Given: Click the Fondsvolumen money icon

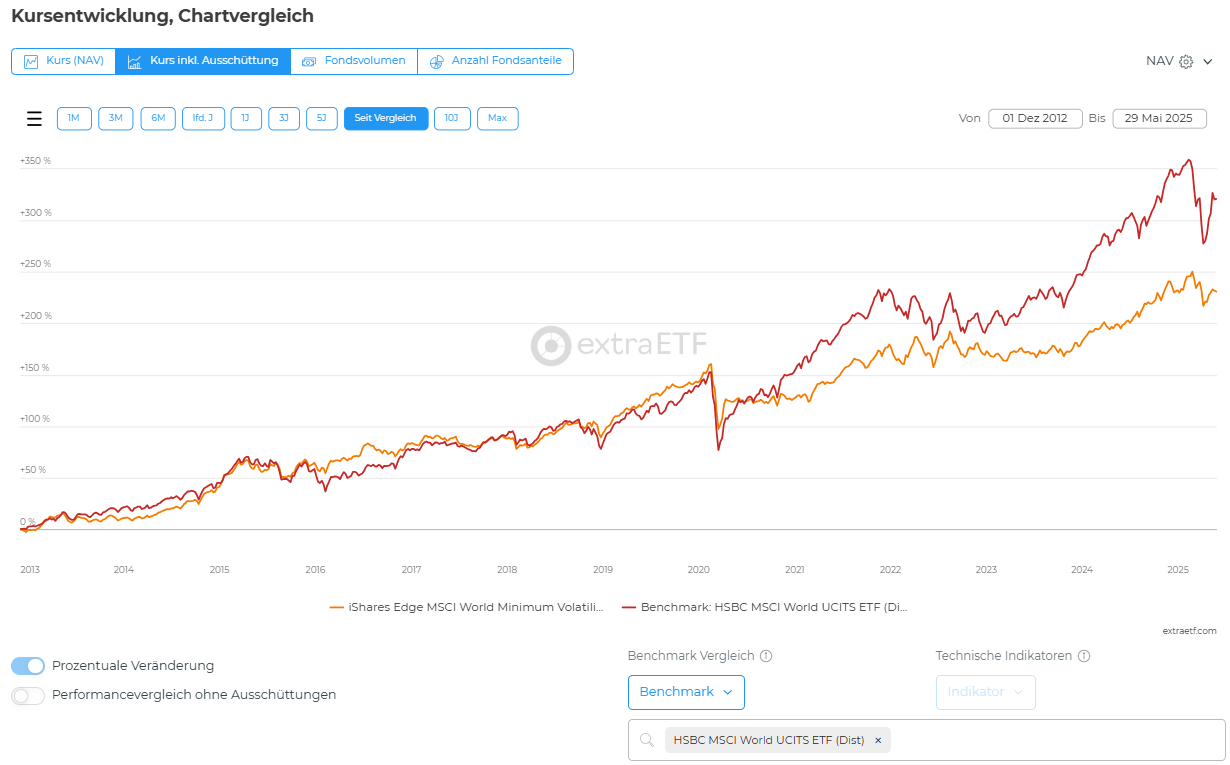Looking at the screenshot, I should pos(308,61).
